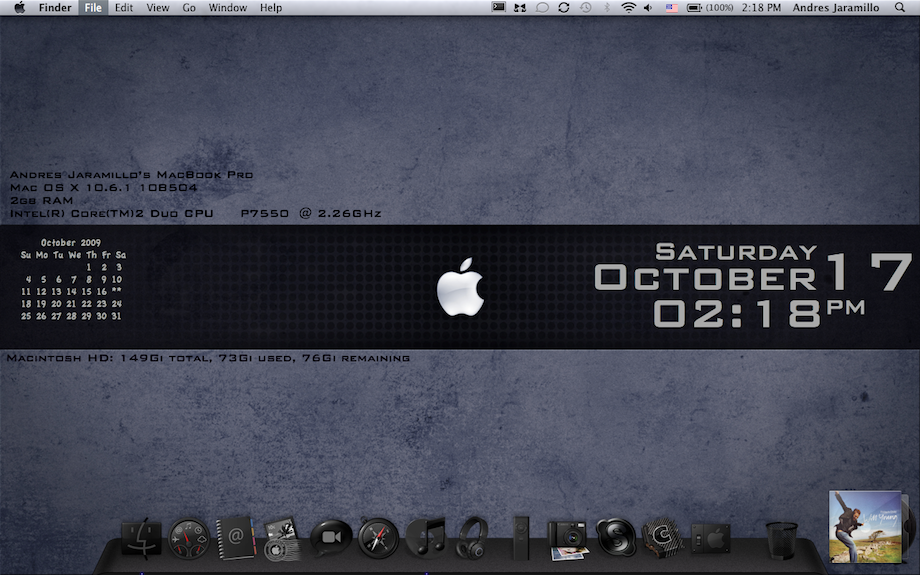This screenshot has width=920, height=575.
Task: Open Mail stamp icon in dock
Action: click(x=283, y=539)
